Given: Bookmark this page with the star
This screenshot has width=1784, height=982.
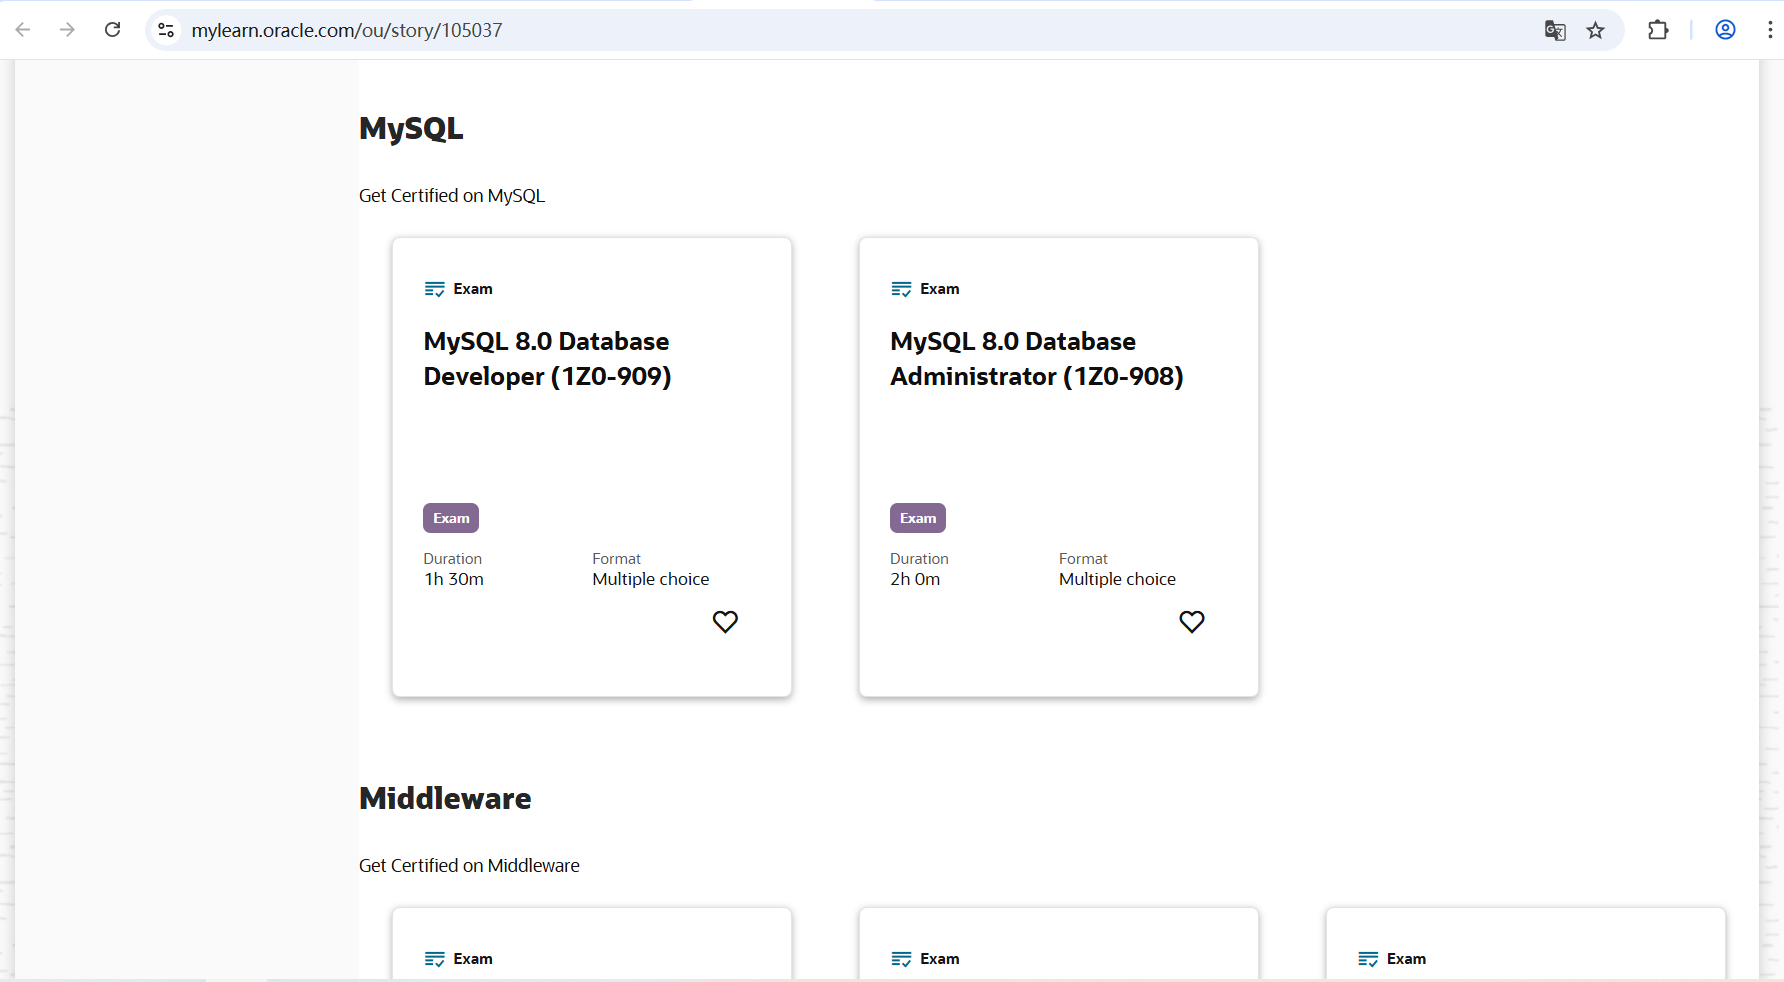Looking at the screenshot, I should [1596, 30].
